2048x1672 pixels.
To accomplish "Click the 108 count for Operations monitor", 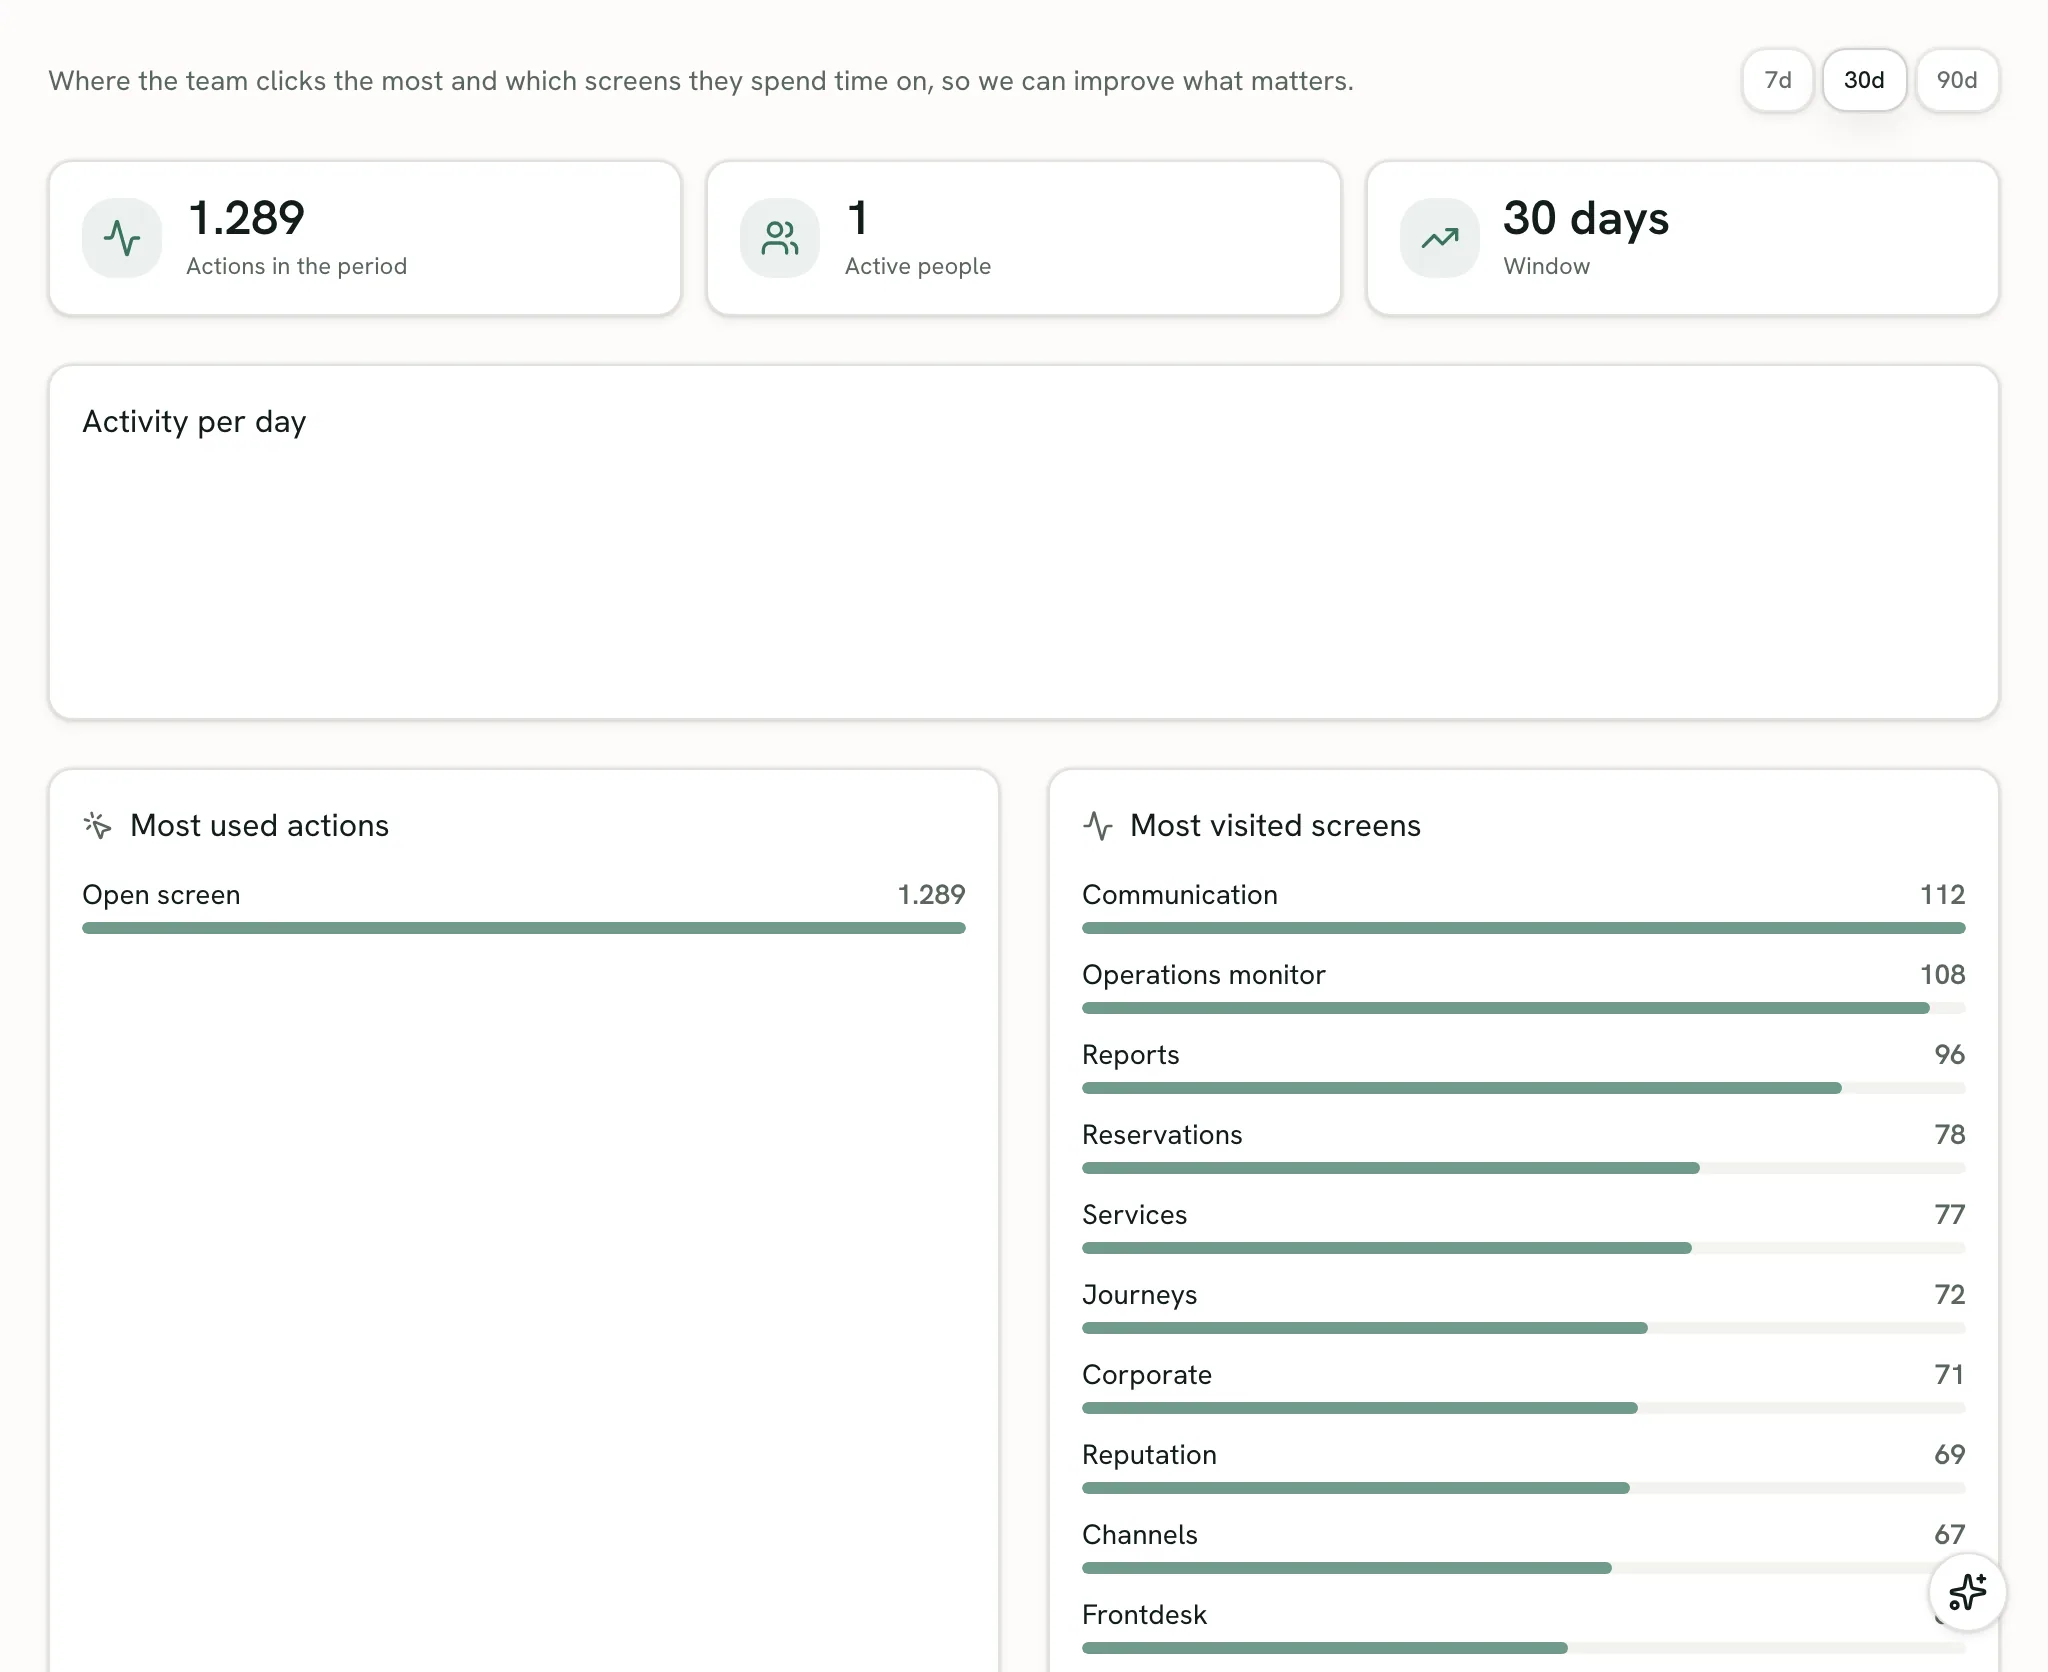I will tap(1942, 975).
